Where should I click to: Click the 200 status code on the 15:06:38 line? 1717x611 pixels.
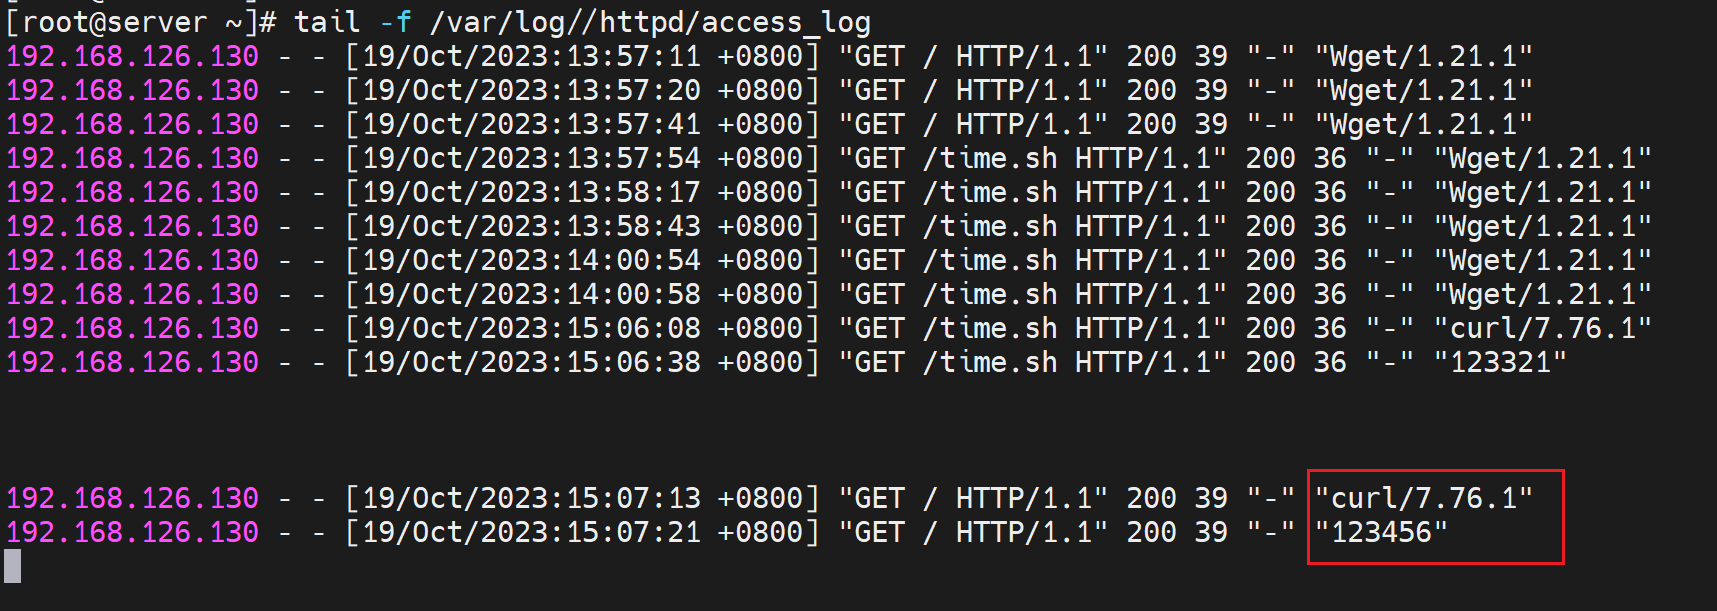1270,362
